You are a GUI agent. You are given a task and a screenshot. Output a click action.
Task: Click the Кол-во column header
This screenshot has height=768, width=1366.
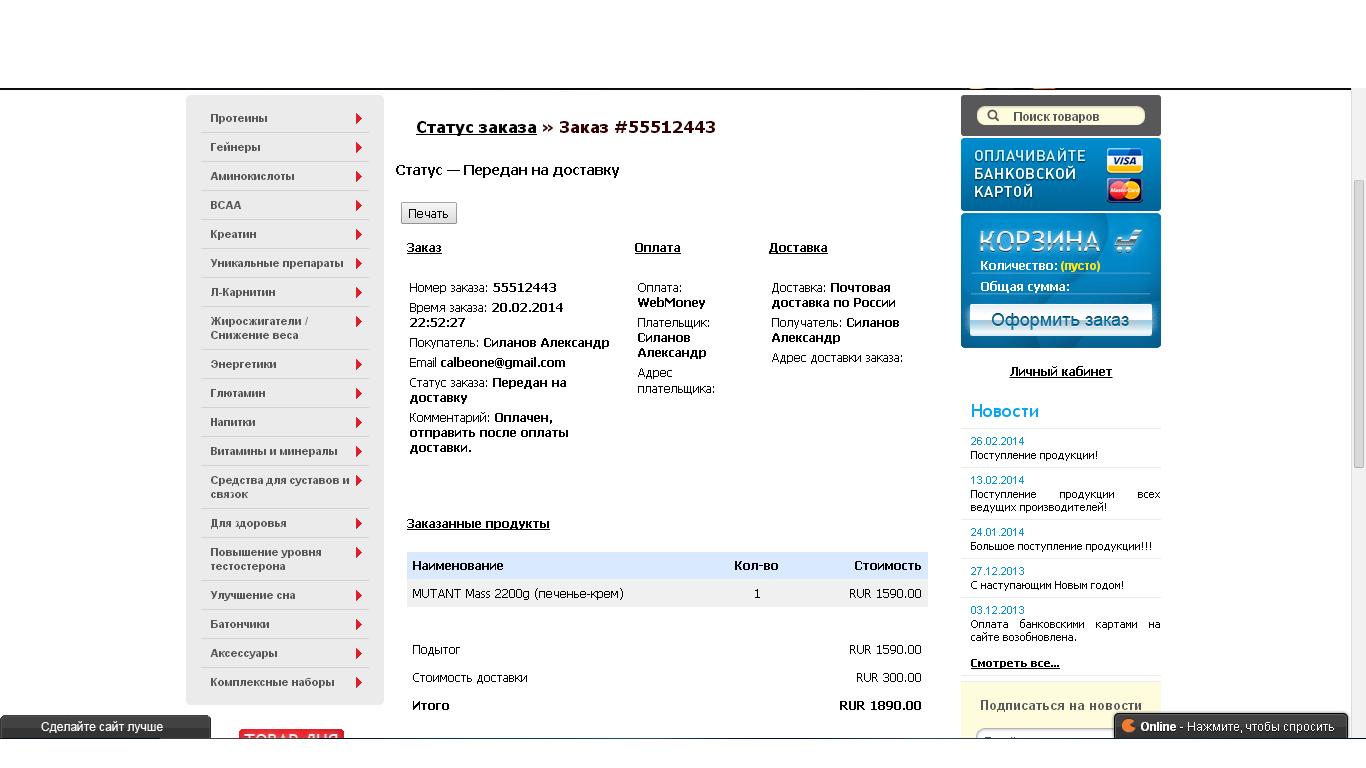pyautogui.click(x=756, y=566)
